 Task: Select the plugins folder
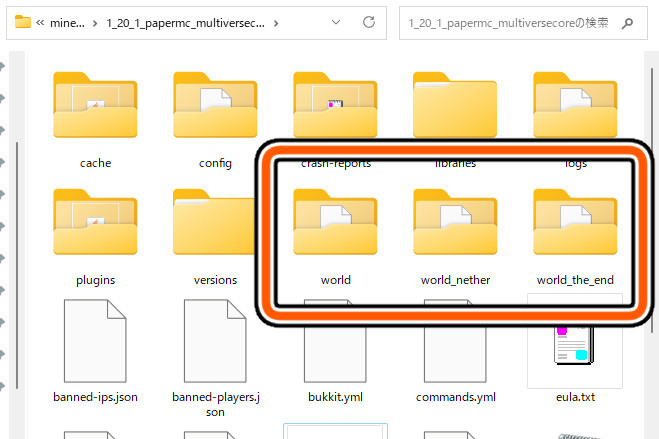click(95, 223)
